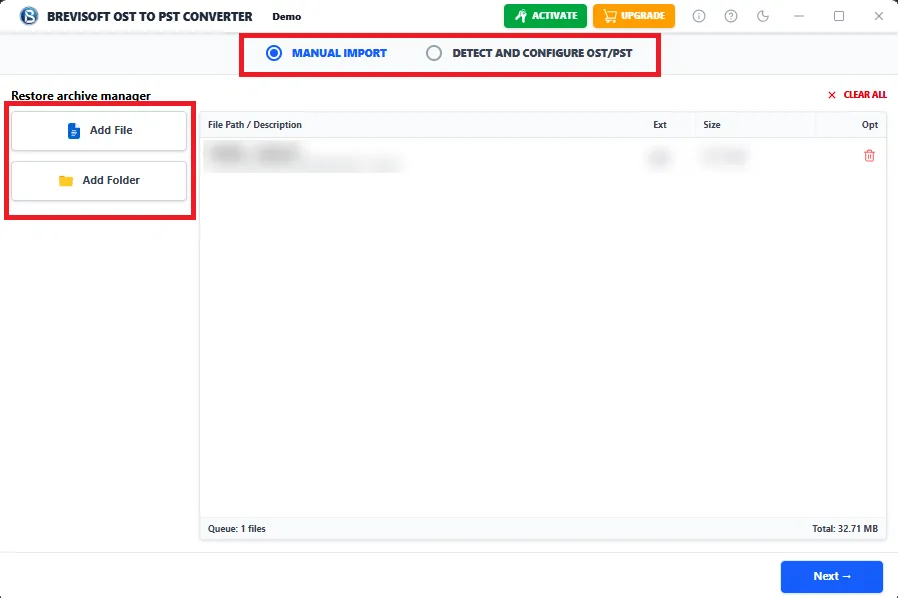This screenshot has height=598, width=898.
Task: Open the info icon in title bar
Action: tap(699, 16)
